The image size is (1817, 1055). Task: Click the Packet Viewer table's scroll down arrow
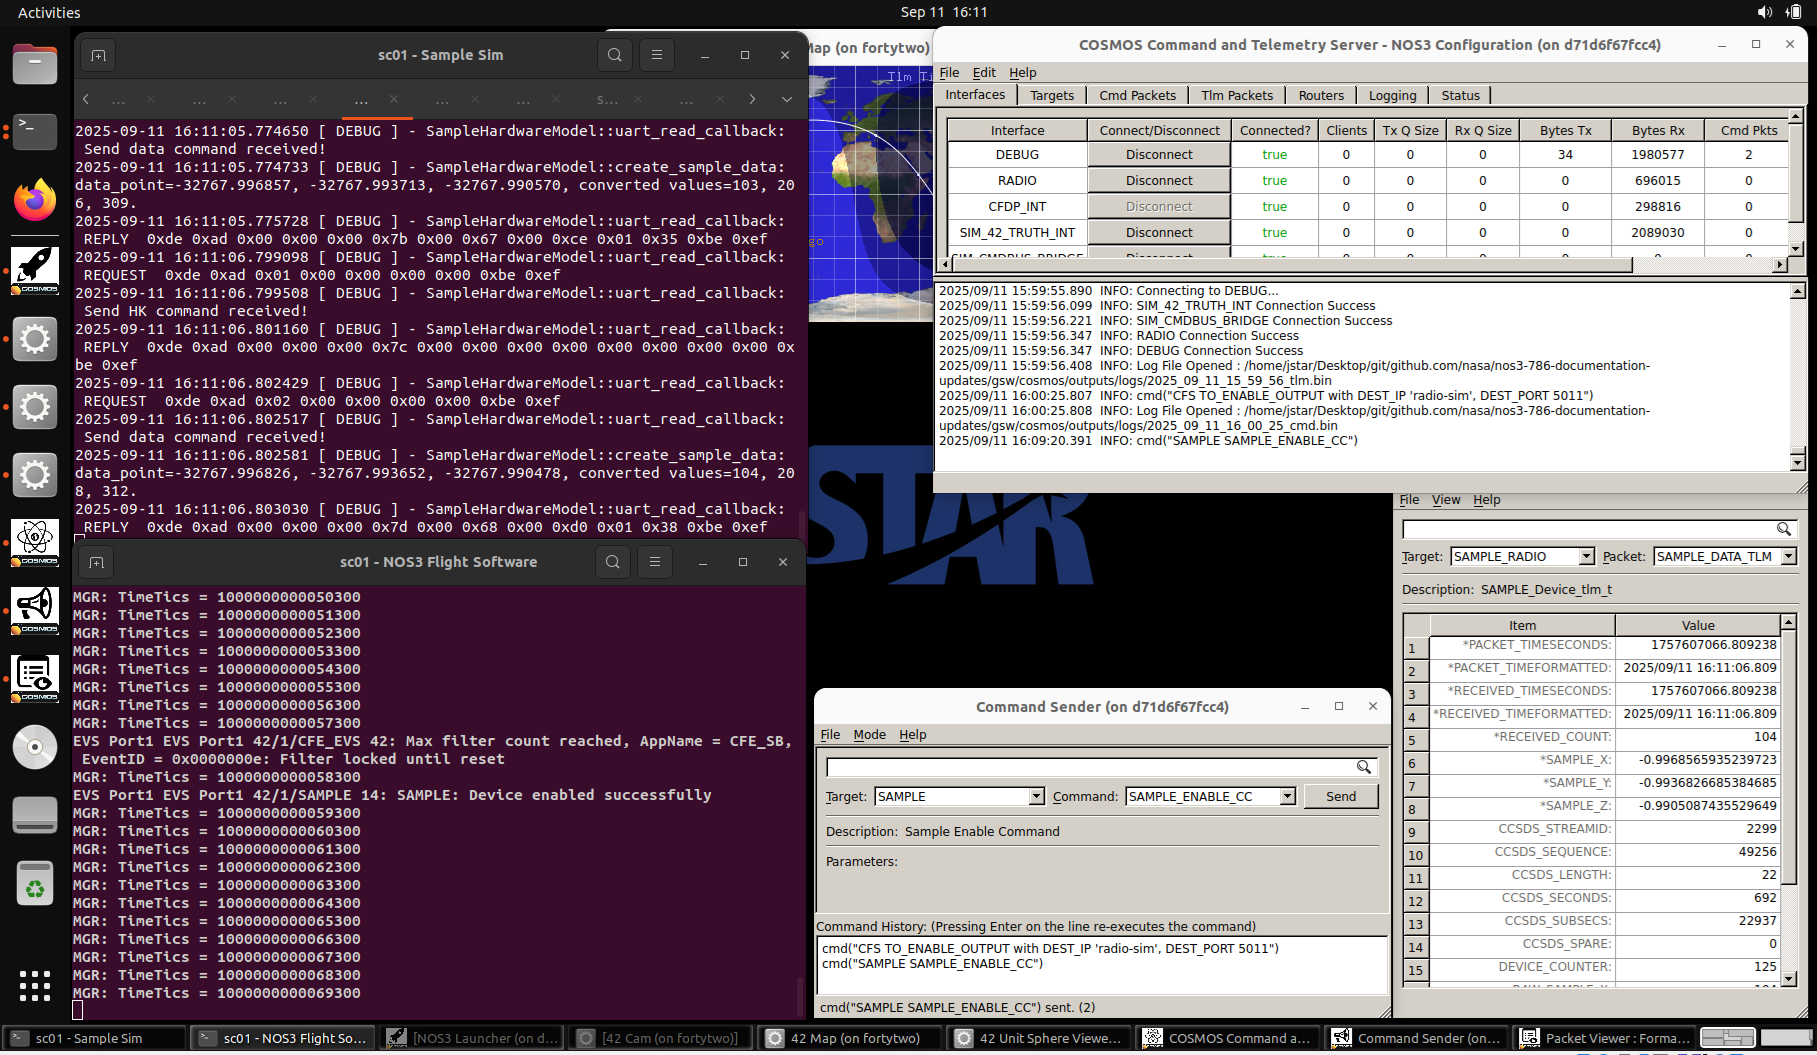click(x=1789, y=979)
